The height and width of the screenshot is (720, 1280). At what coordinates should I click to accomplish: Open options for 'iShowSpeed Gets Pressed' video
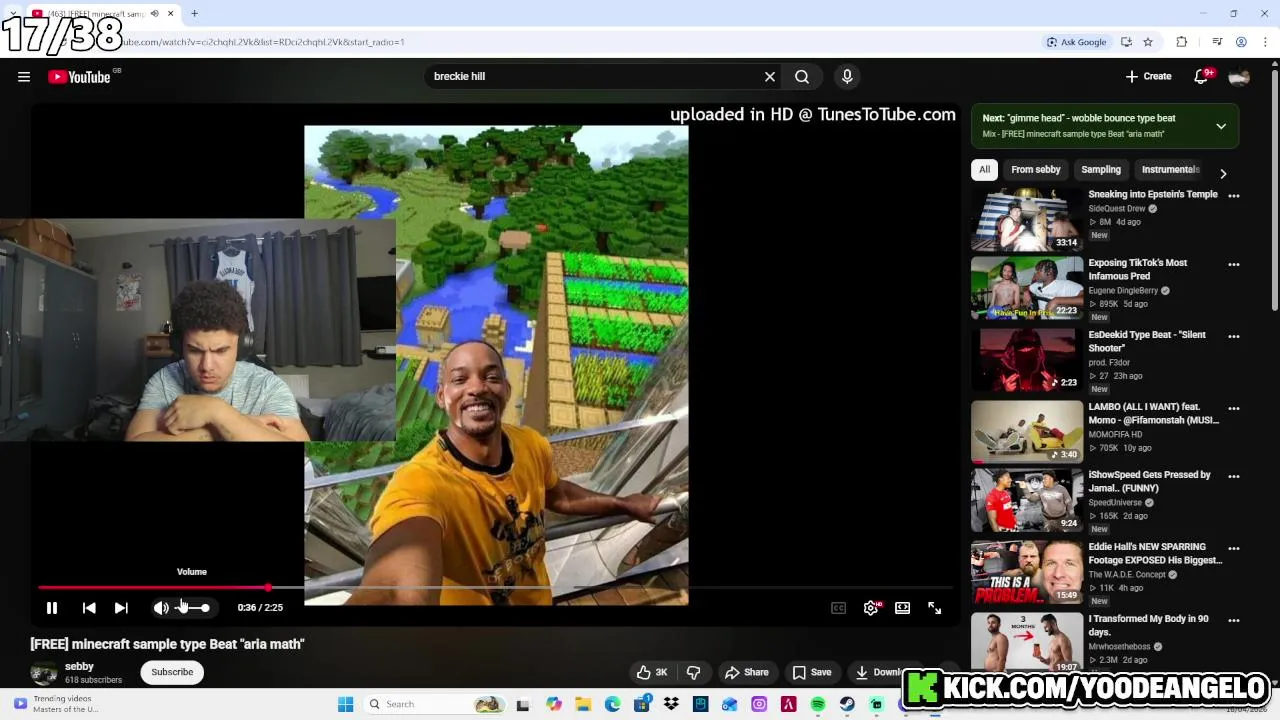[1234, 477]
